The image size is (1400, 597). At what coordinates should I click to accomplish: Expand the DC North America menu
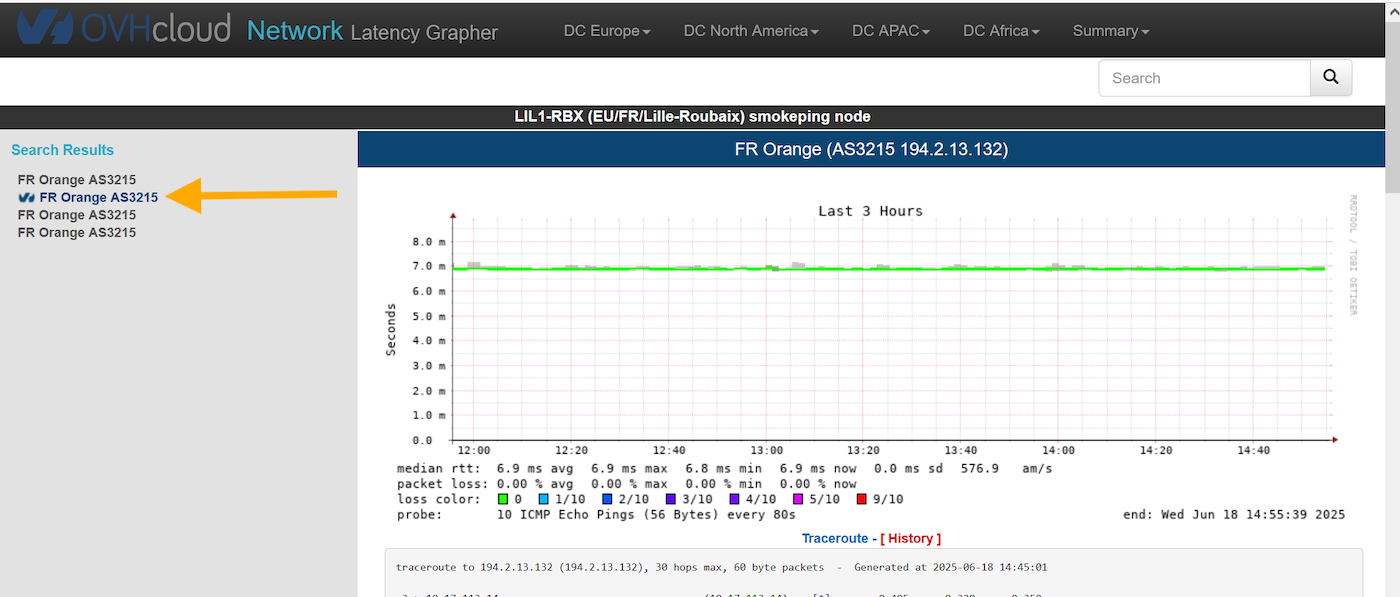click(750, 31)
